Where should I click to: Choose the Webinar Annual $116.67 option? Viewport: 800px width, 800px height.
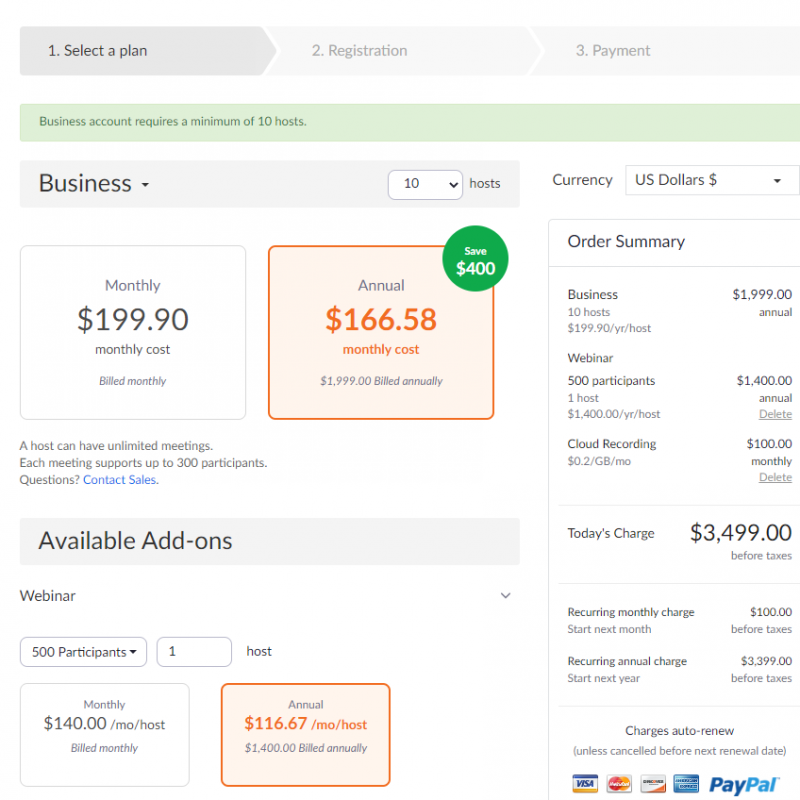[x=306, y=735]
